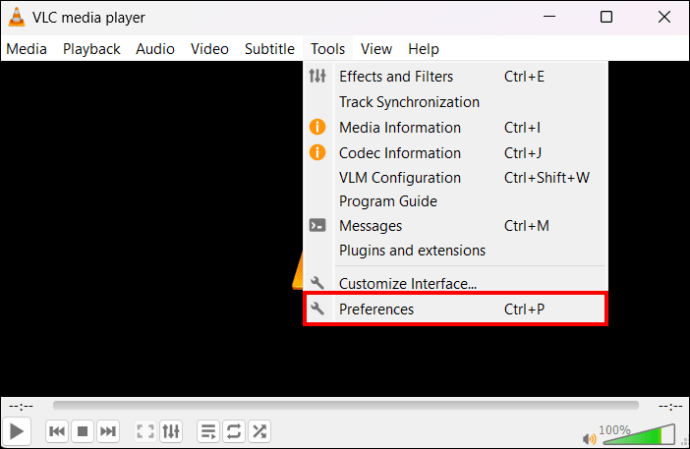Open Program Guide
The width and height of the screenshot is (690, 449).
pos(455,202)
